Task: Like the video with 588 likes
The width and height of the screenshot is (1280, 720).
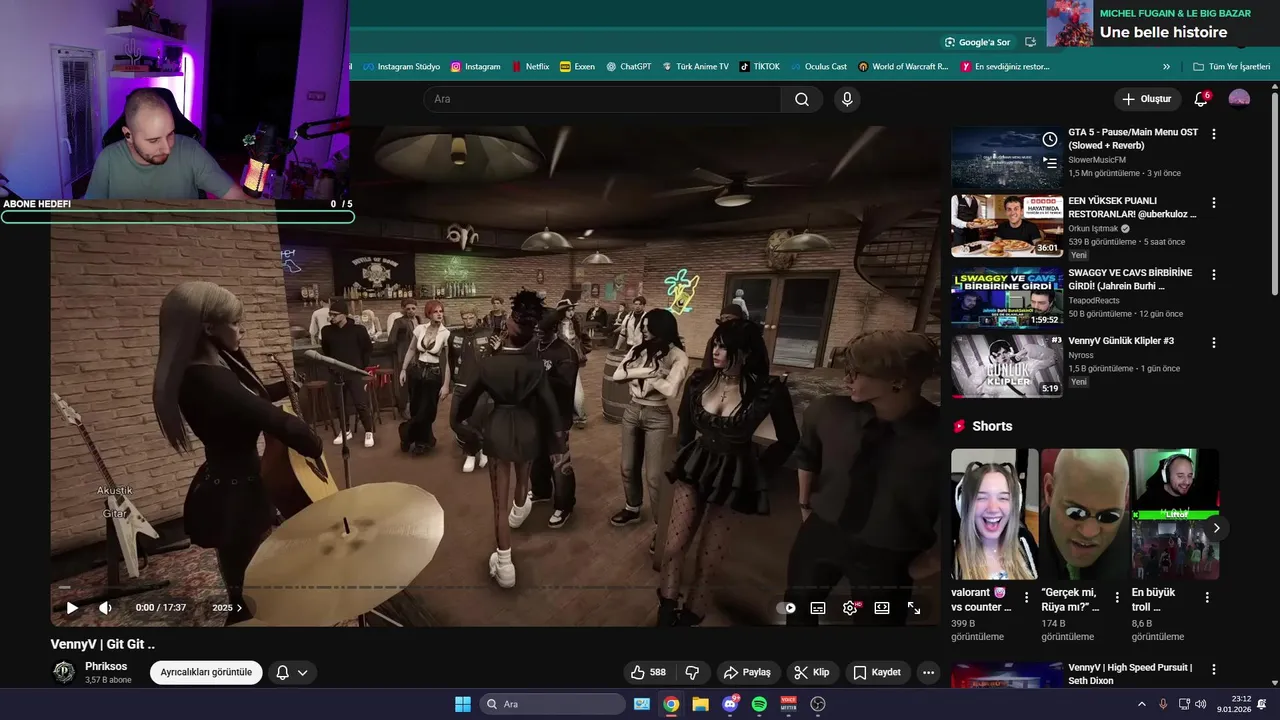Action: coord(648,672)
